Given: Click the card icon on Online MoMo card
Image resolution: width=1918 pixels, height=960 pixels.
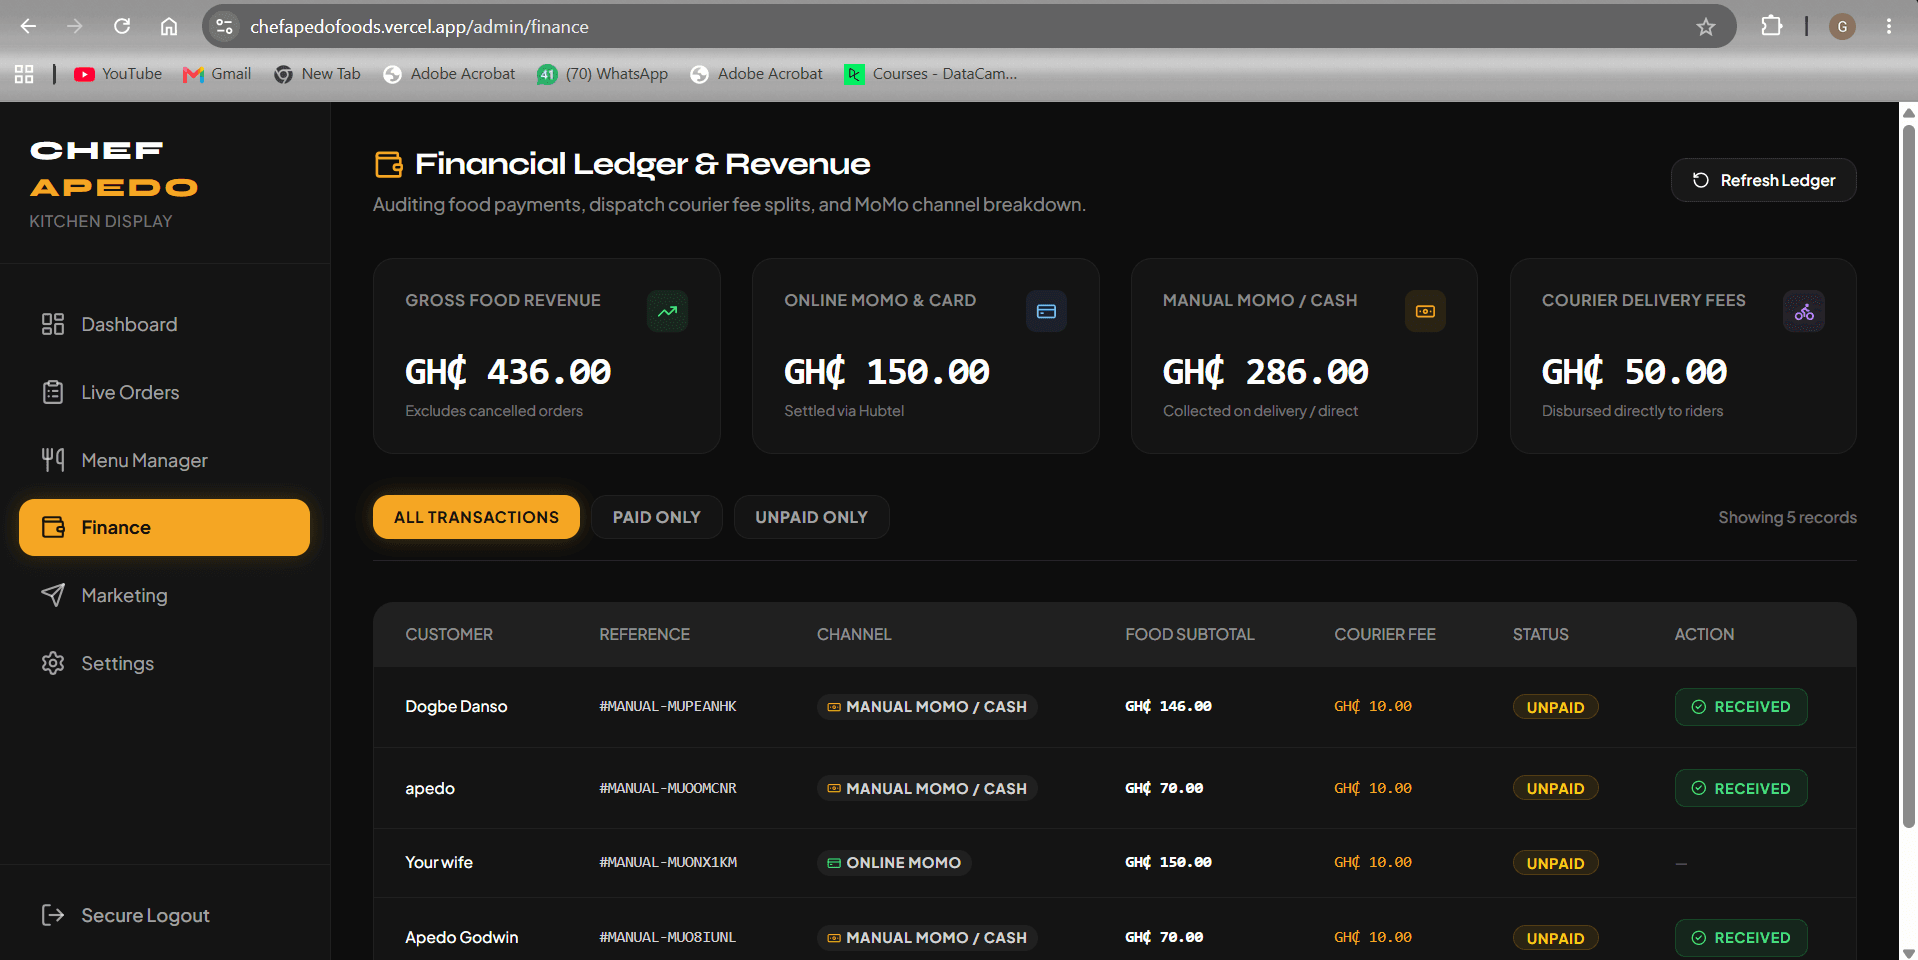Looking at the screenshot, I should 1046,311.
